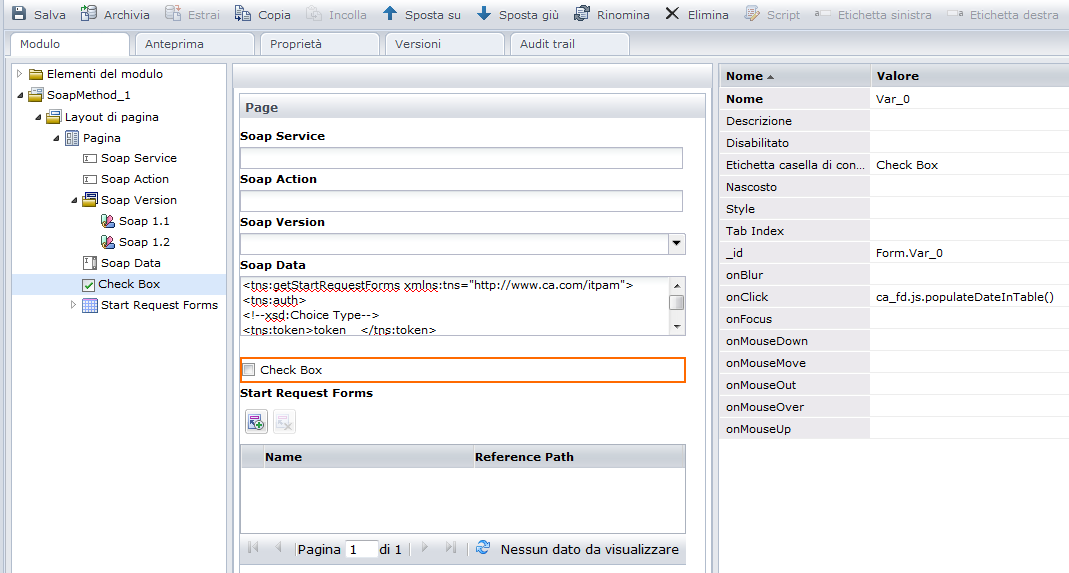Open the Soap Version dropdown arrow
The height and width of the screenshot is (573, 1069).
coord(676,244)
